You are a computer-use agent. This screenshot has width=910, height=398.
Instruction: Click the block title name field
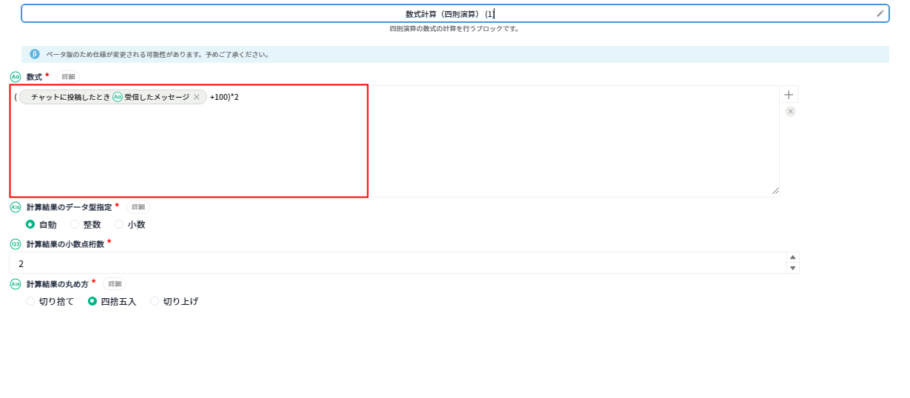point(455,13)
